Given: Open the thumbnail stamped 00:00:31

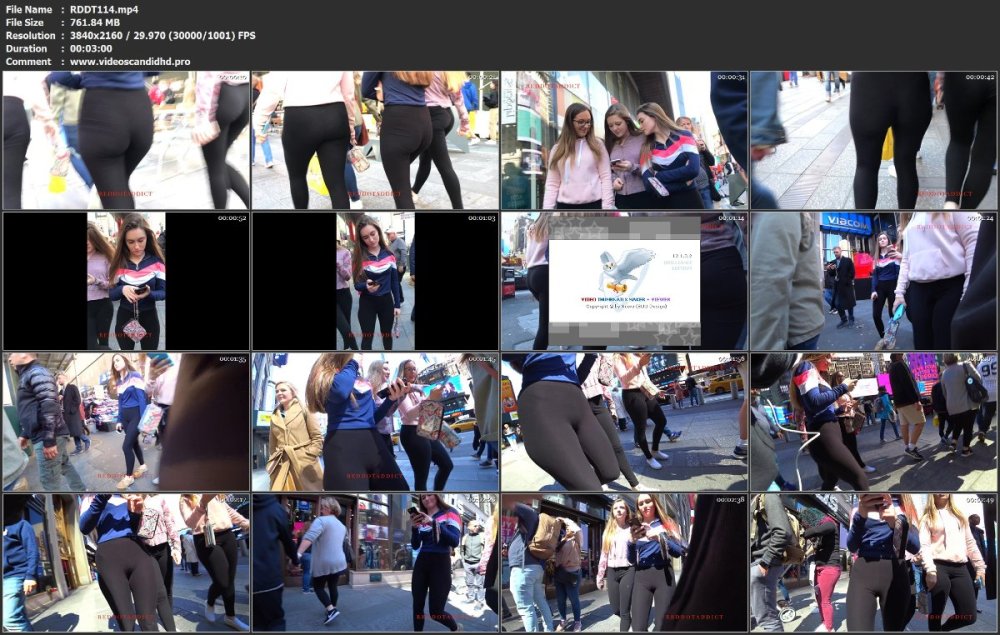Looking at the screenshot, I should [624, 140].
